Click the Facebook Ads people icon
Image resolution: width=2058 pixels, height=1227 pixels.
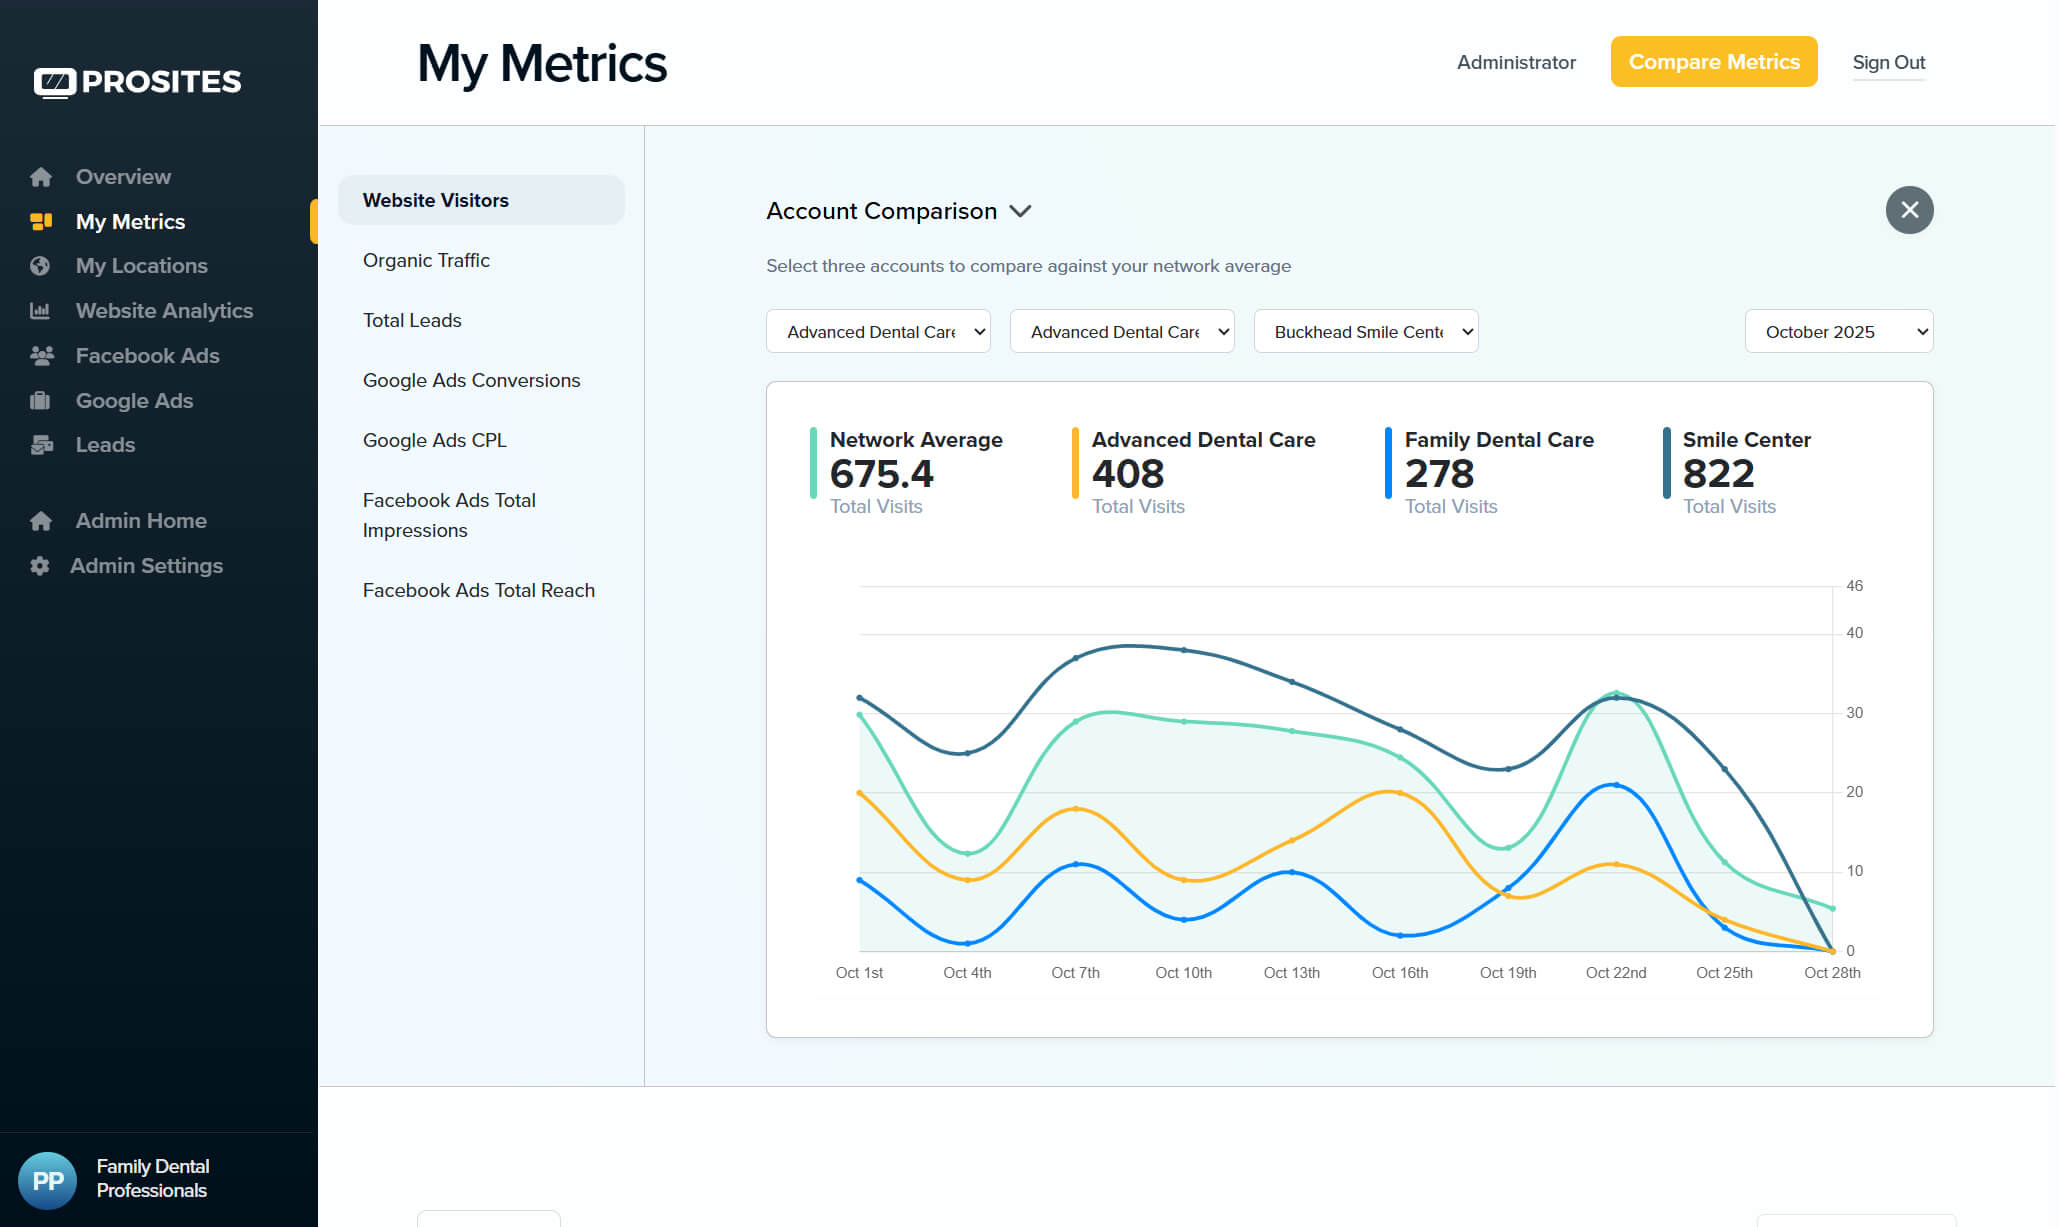[41, 356]
